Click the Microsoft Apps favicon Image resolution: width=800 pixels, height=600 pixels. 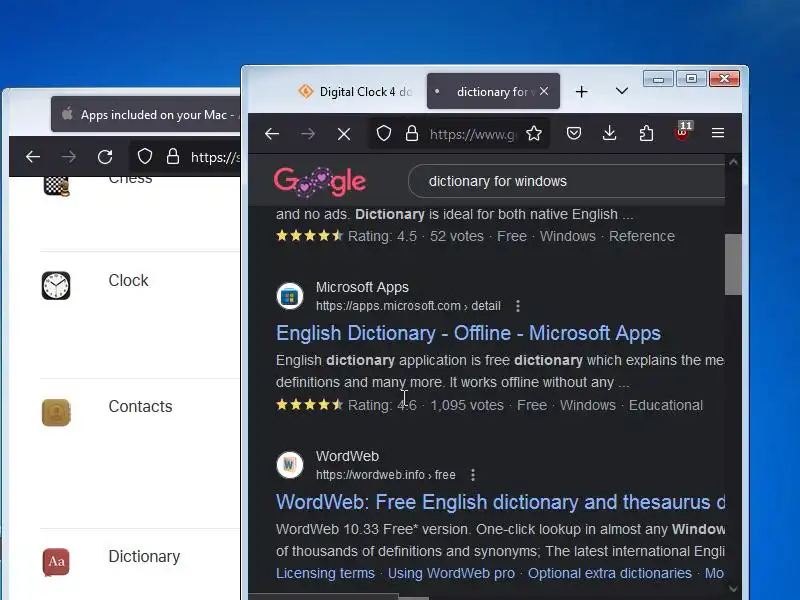pos(290,296)
